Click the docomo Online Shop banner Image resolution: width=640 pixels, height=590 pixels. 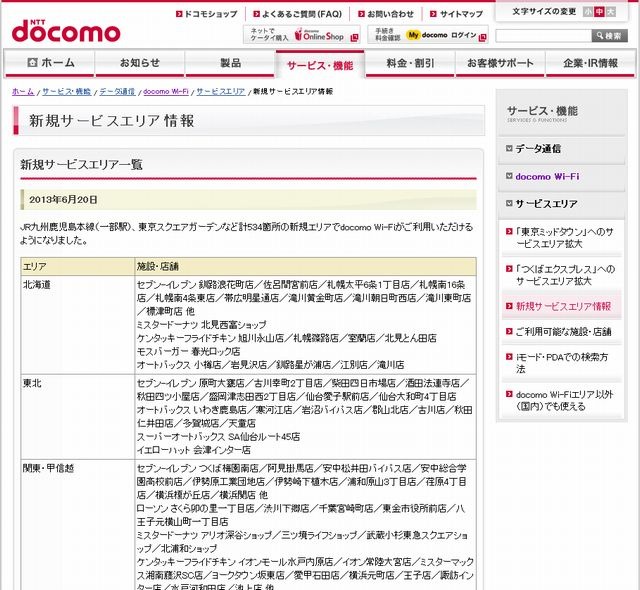point(302,34)
